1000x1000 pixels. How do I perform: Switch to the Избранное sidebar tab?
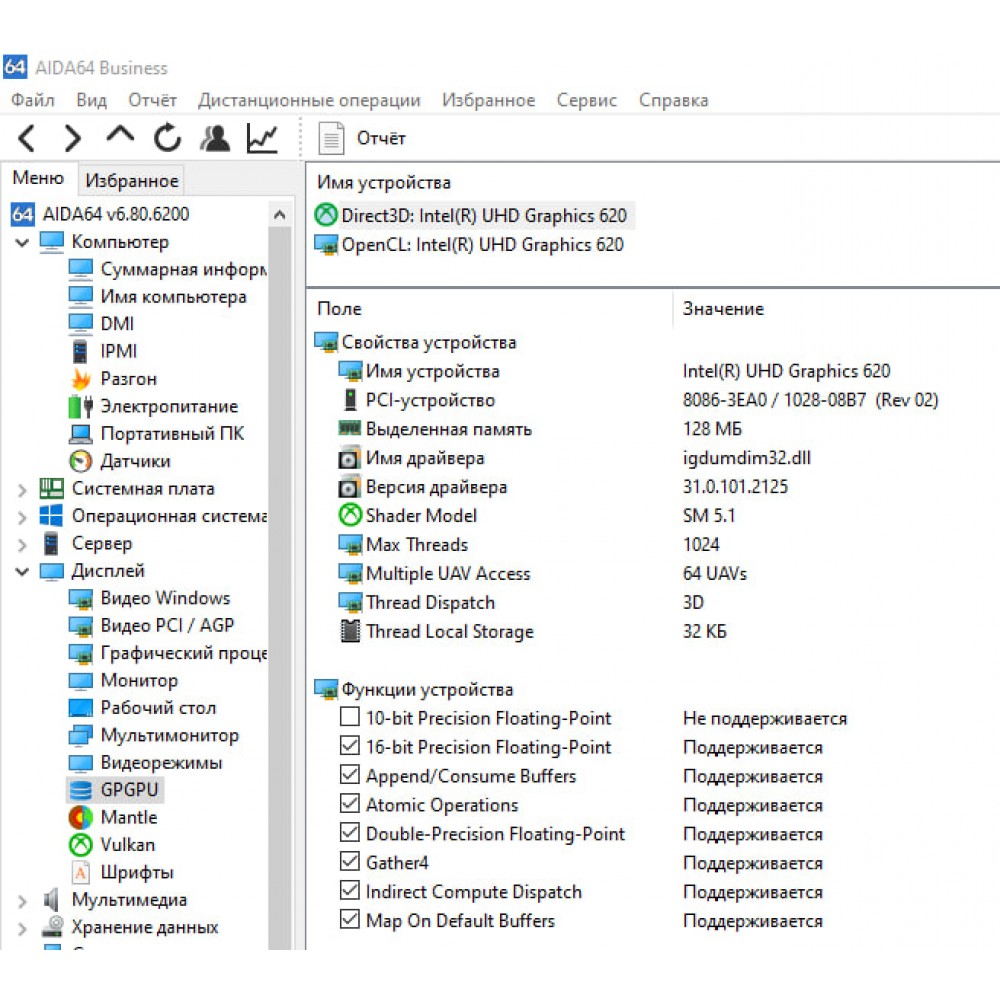point(132,180)
